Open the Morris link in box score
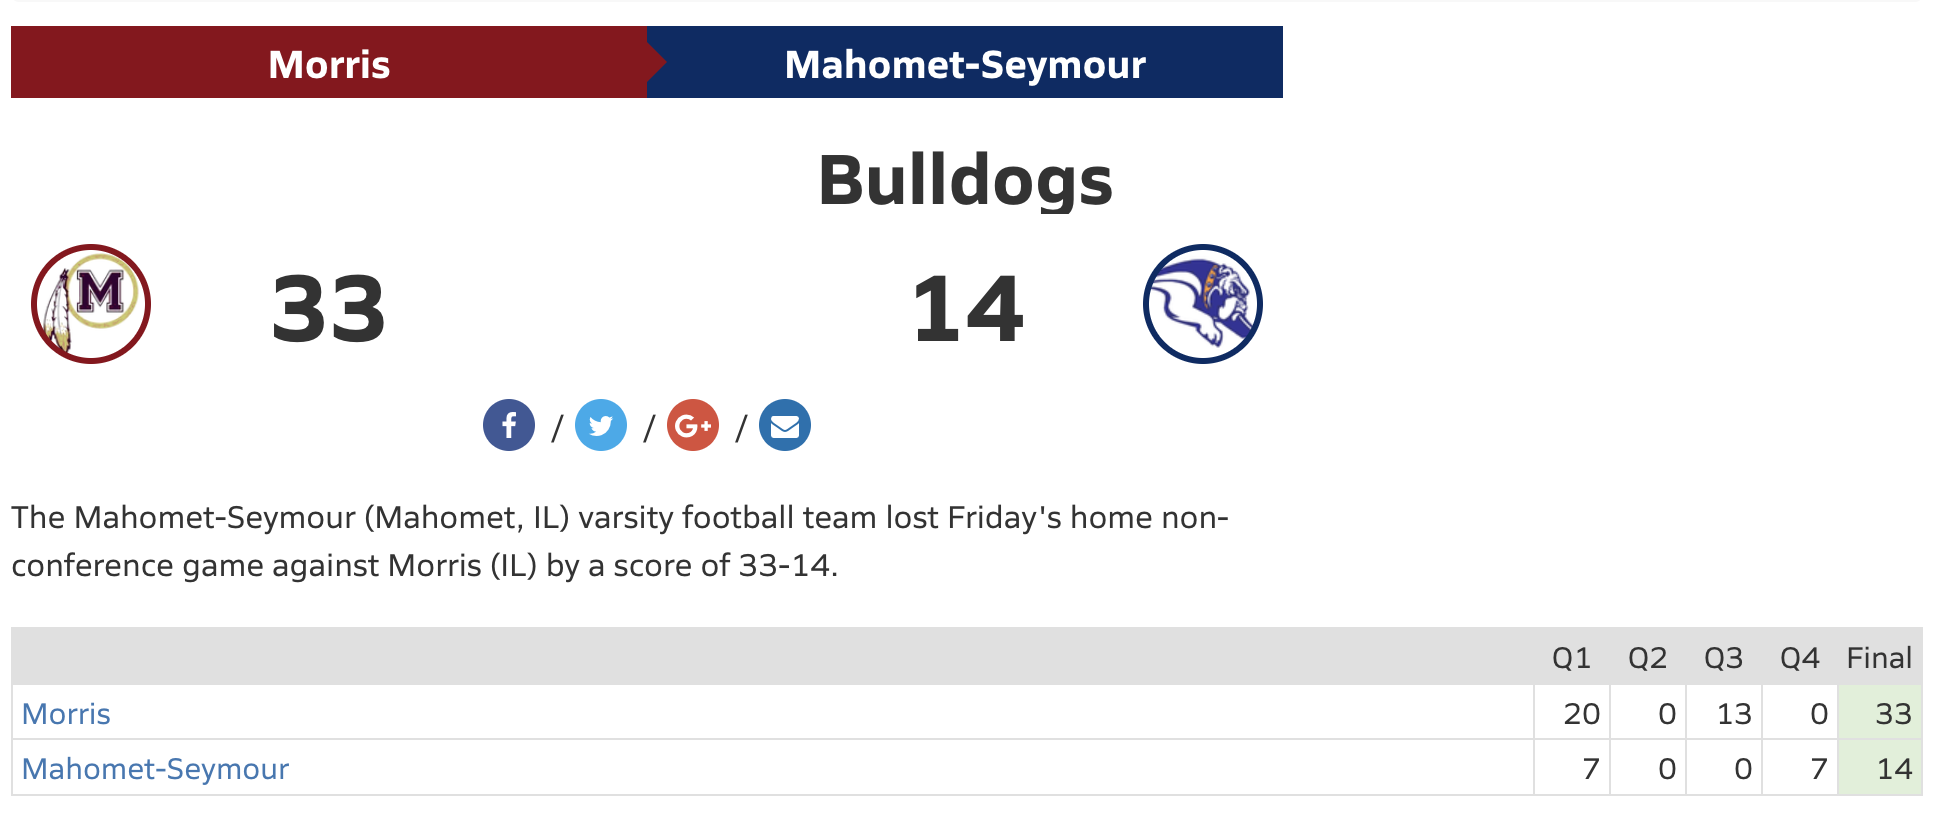 pyautogui.click(x=66, y=714)
